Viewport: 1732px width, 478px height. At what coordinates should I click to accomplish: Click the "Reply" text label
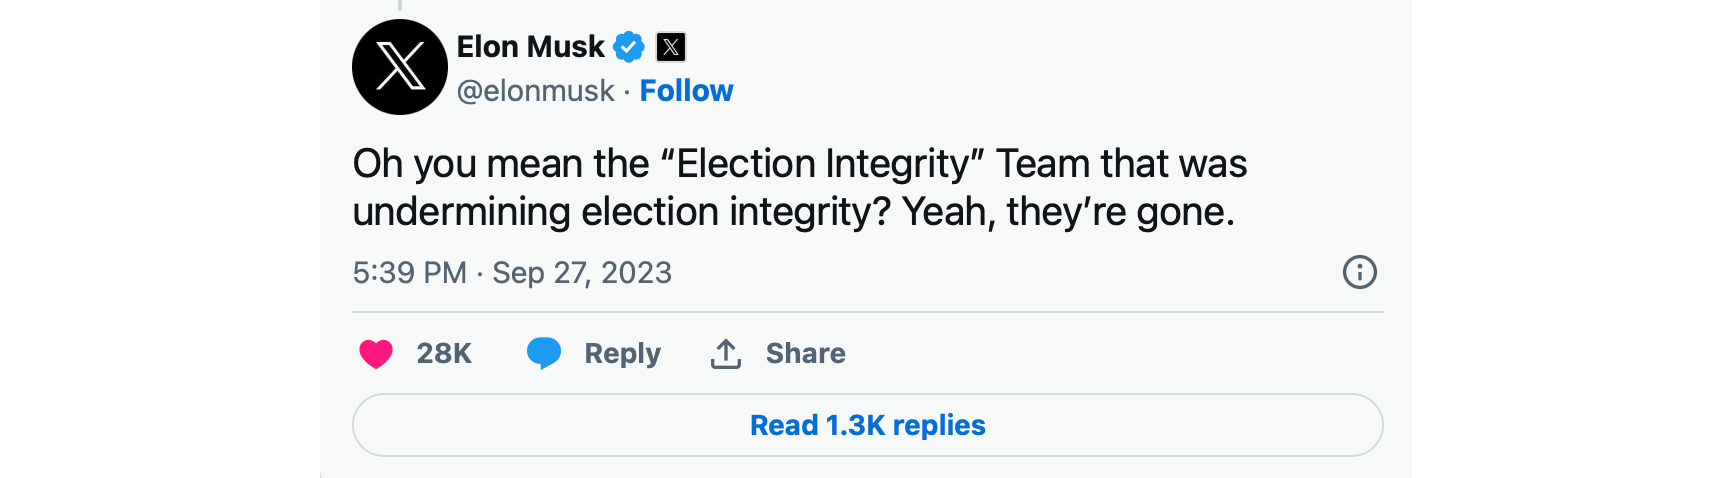pyautogui.click(x=622, y=353)
